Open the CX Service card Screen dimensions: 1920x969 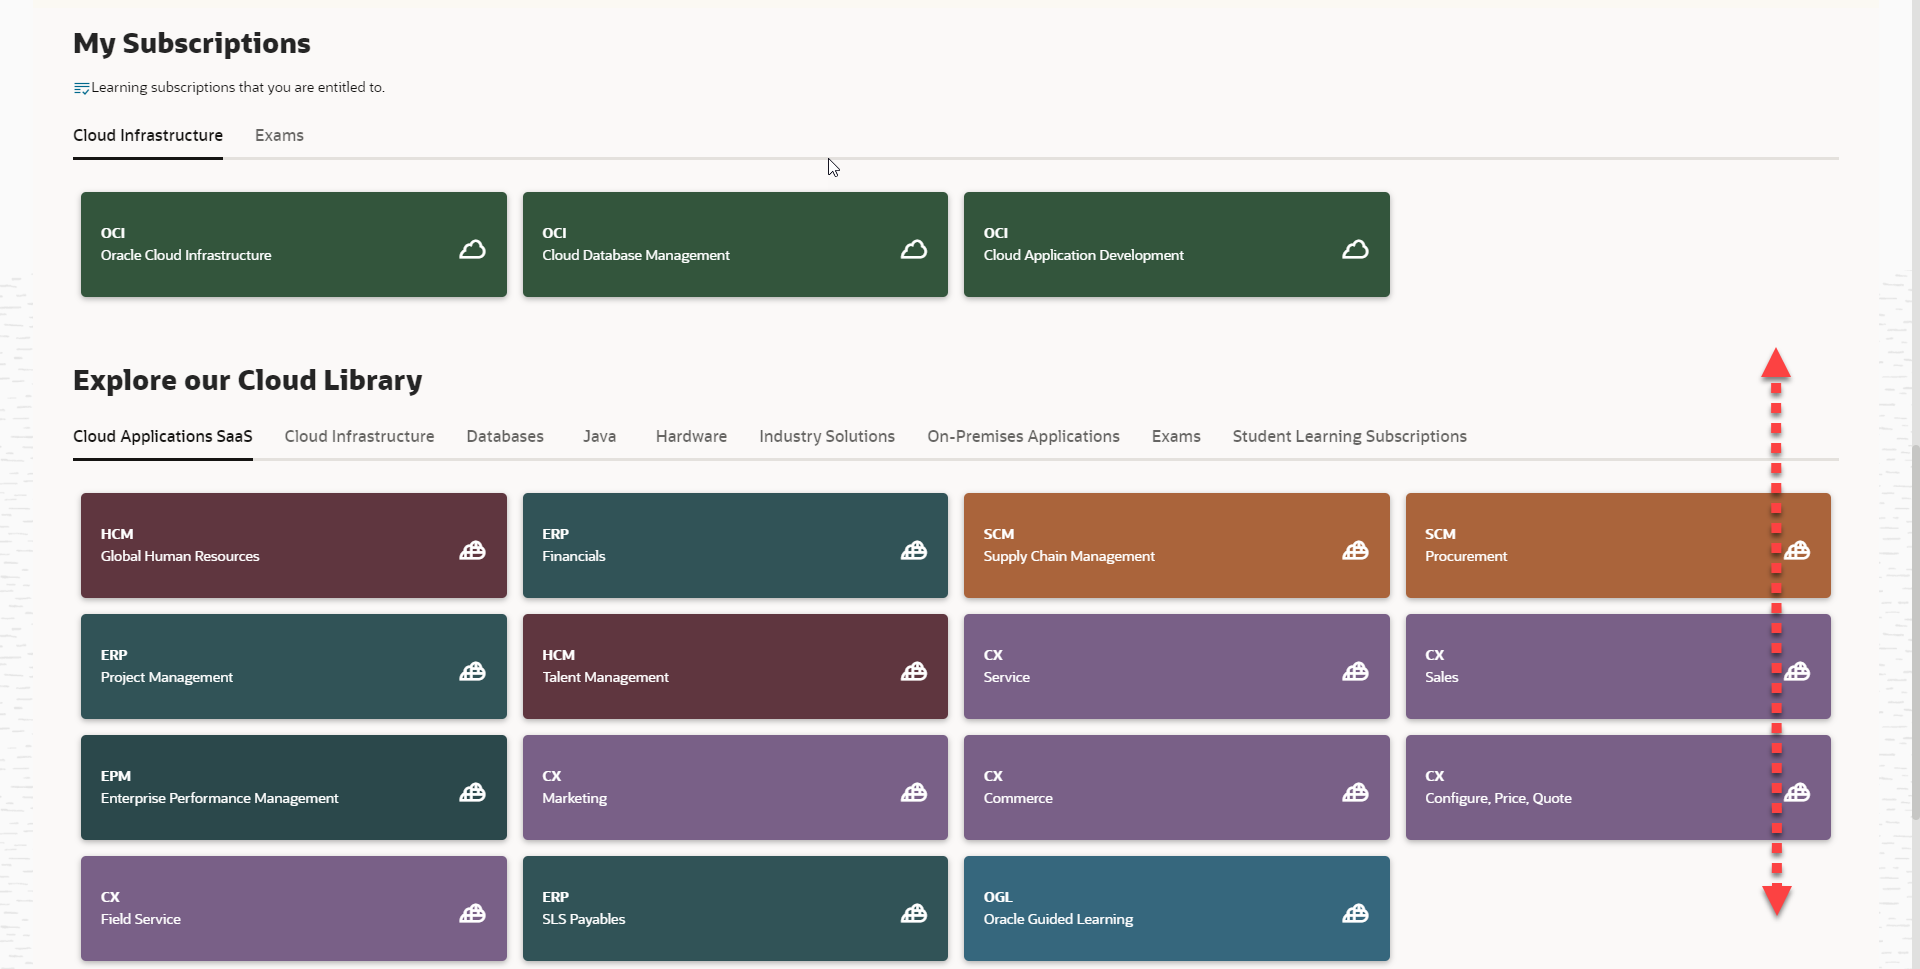point(1177,666)
